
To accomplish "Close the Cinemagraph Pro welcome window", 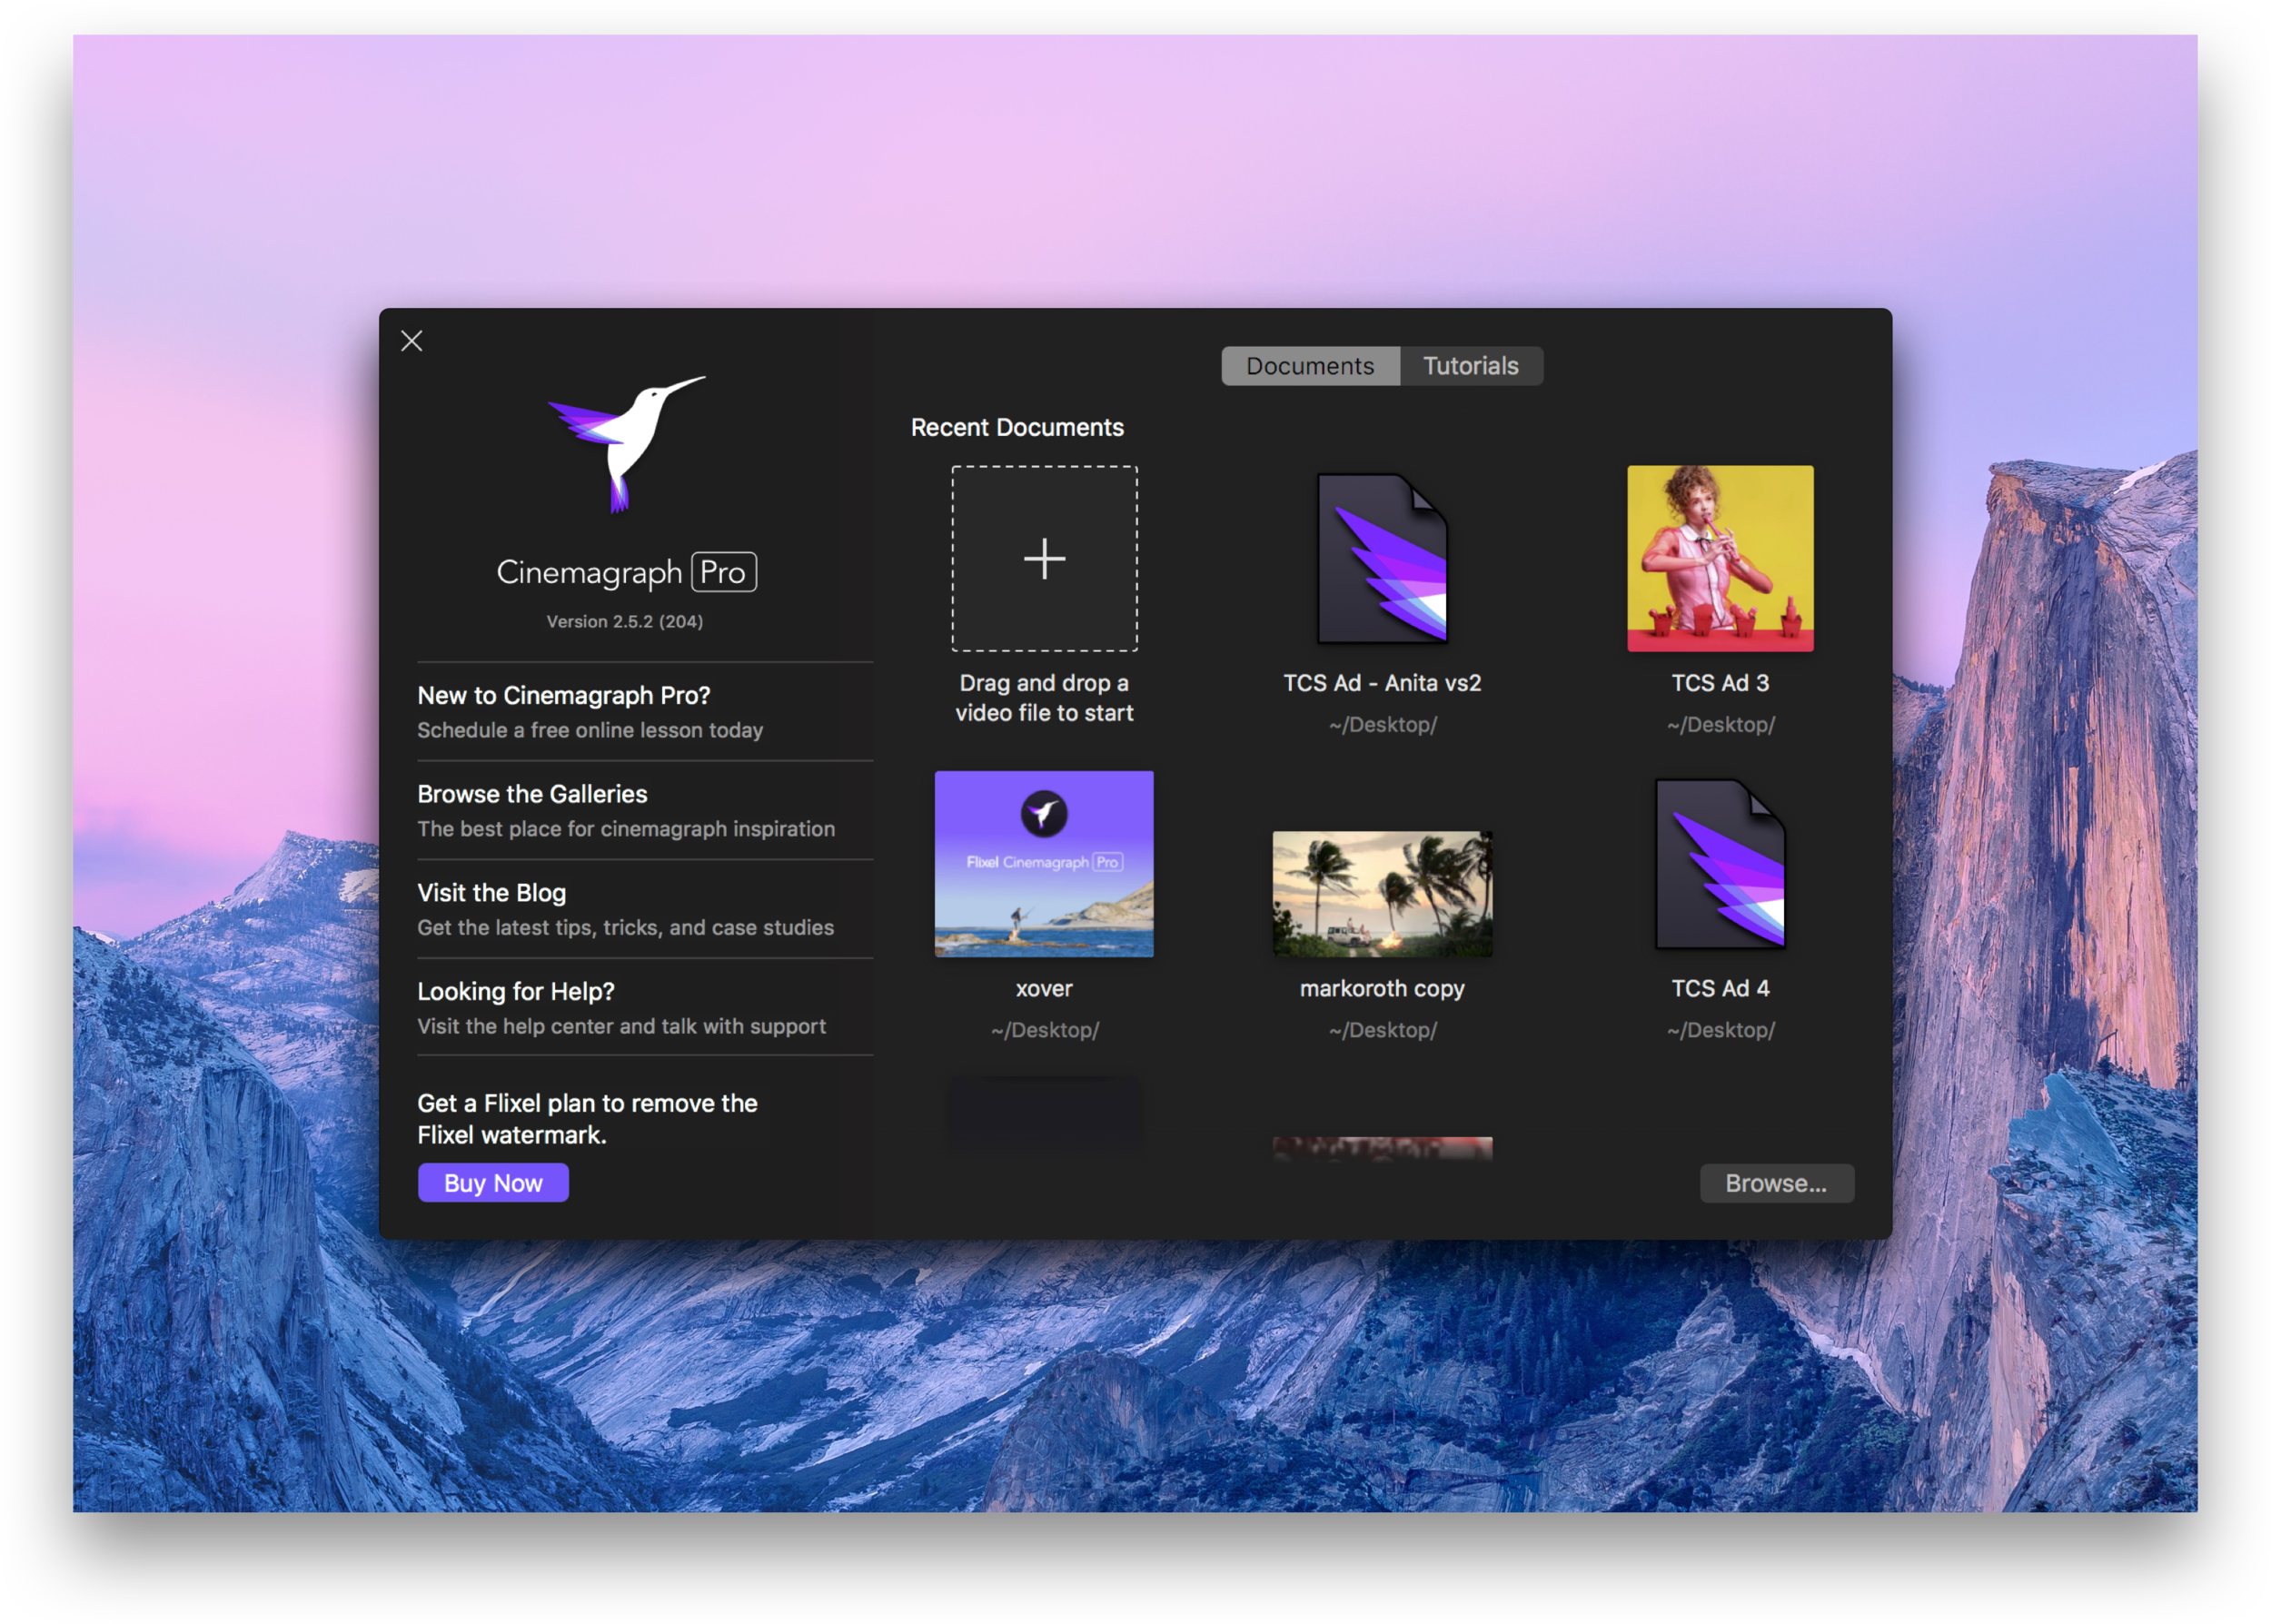I will [x=411, y=341].
